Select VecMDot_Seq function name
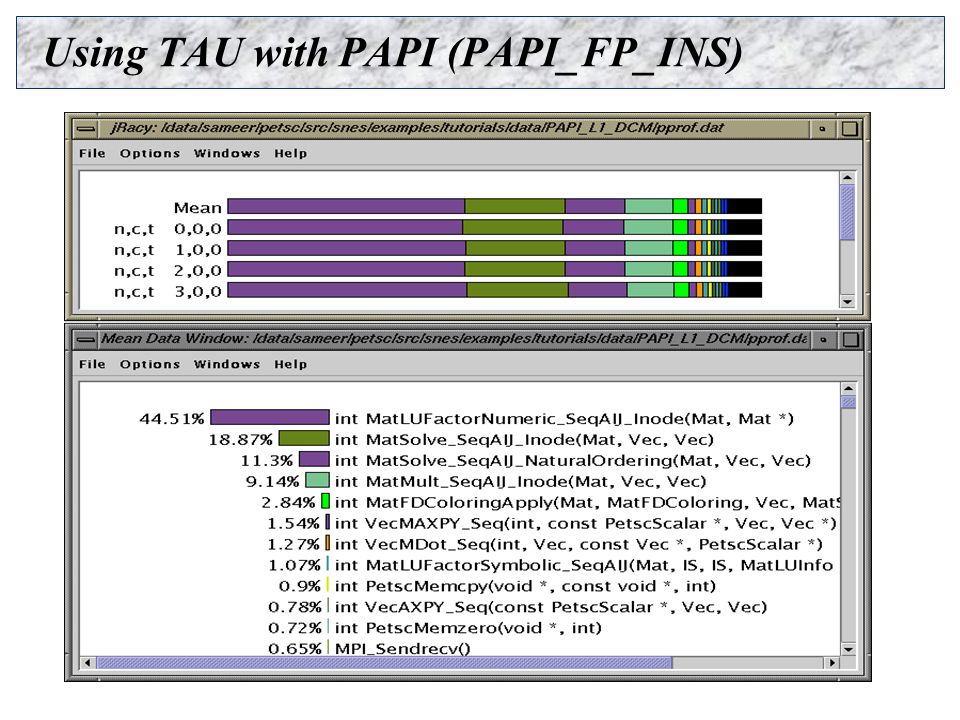Screen dimensions: 960x720 point(579,544)
